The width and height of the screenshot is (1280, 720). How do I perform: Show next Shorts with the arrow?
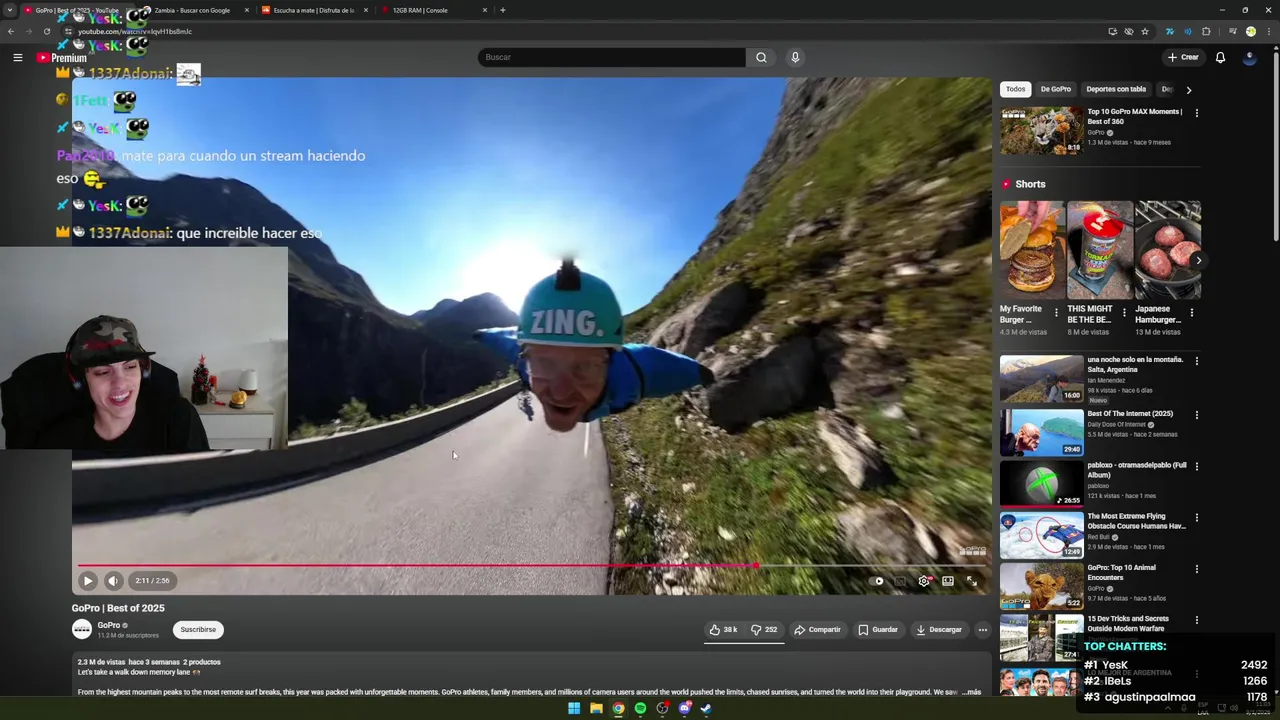[x=1198, y=261]
